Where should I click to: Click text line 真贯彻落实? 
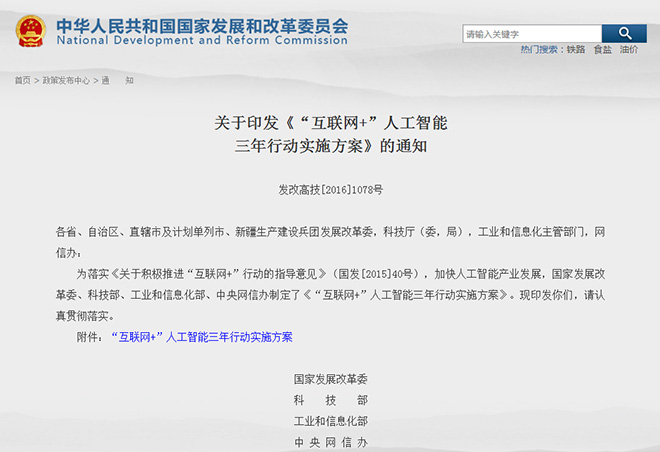coord(85,316)
